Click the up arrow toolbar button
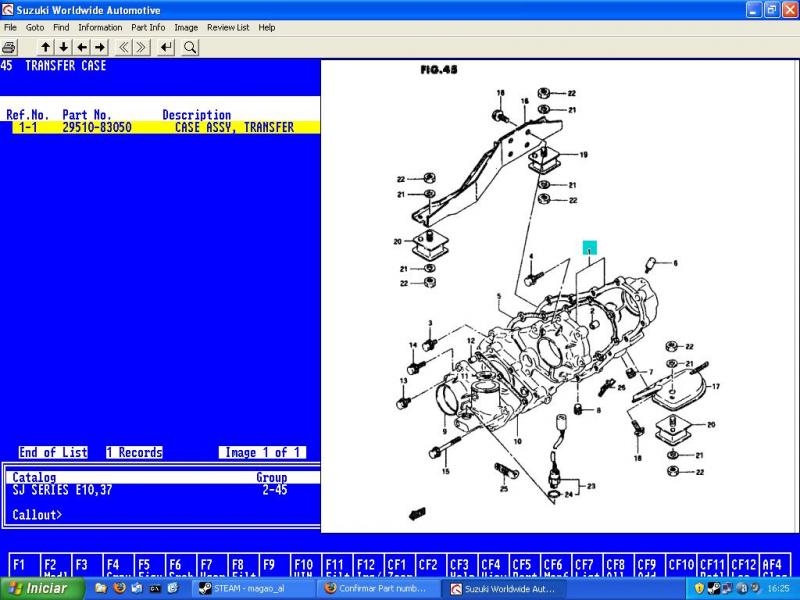The width and height of the screenshot is (800, 600). pos(45,47)
